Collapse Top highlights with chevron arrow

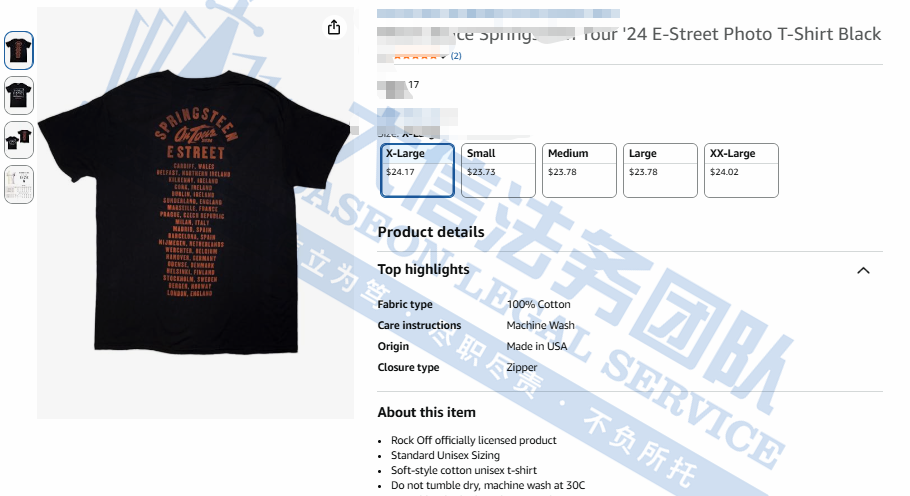pyautogui.click(x=864, y=270)
